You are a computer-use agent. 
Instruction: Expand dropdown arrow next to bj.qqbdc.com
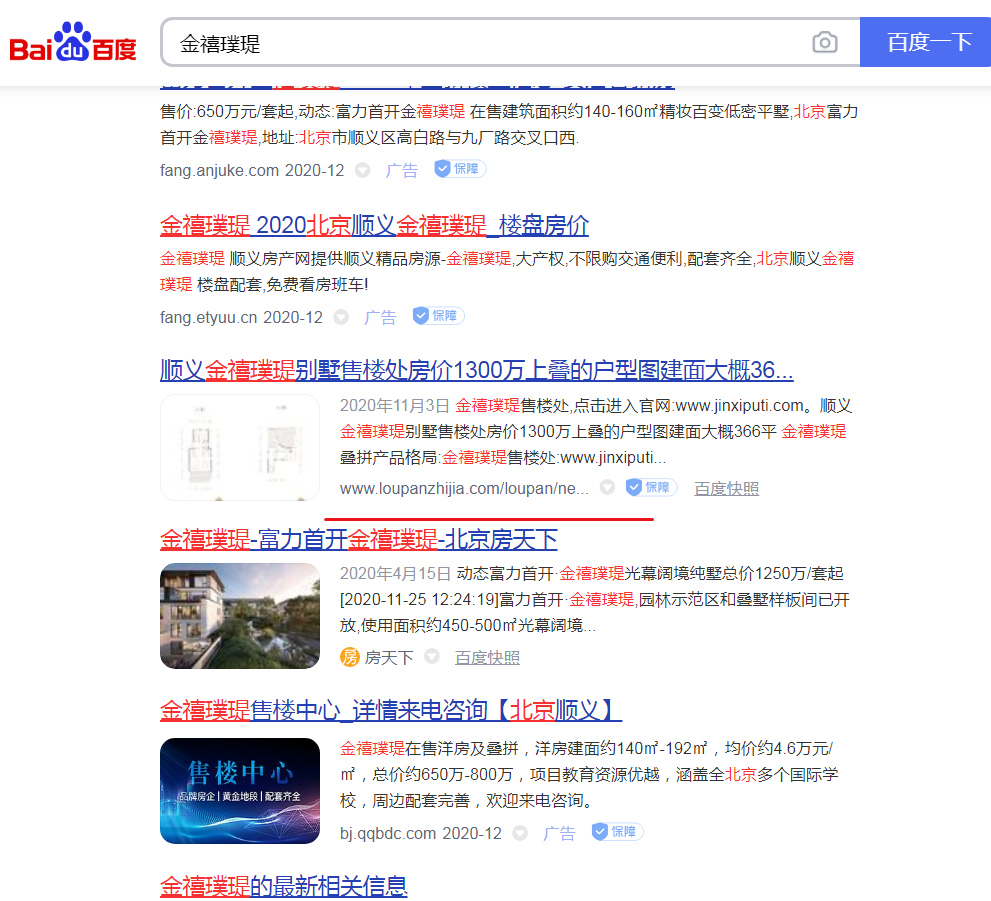click(520, 833)
